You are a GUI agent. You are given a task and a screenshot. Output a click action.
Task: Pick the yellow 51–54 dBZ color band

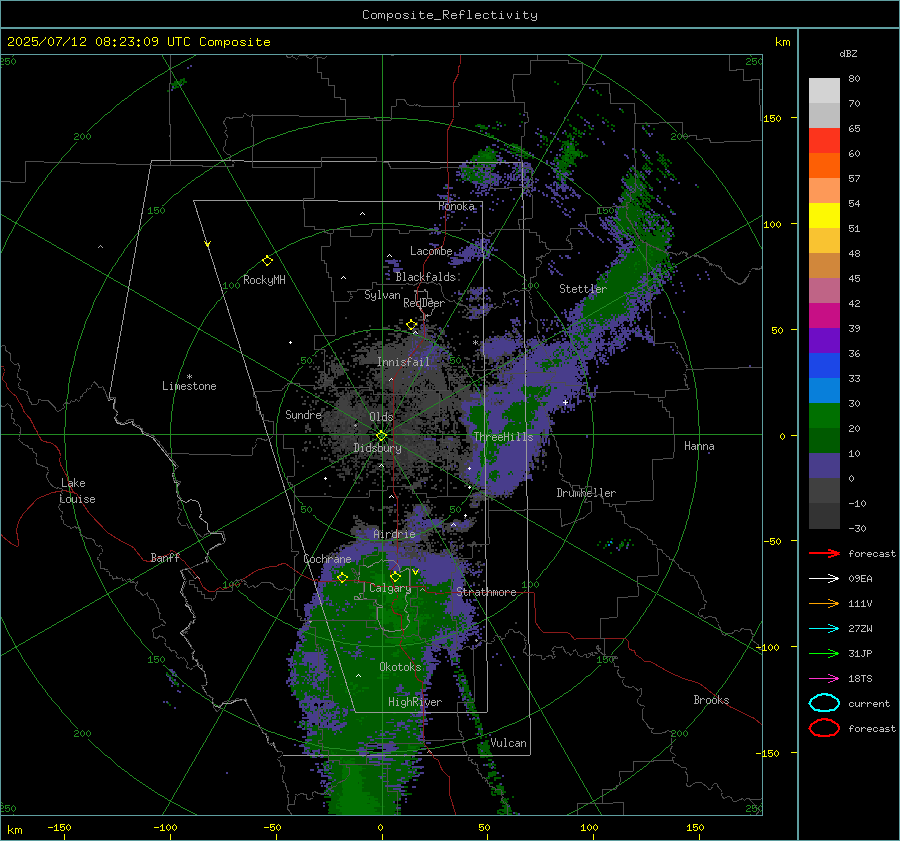click(x=824, y=216)
